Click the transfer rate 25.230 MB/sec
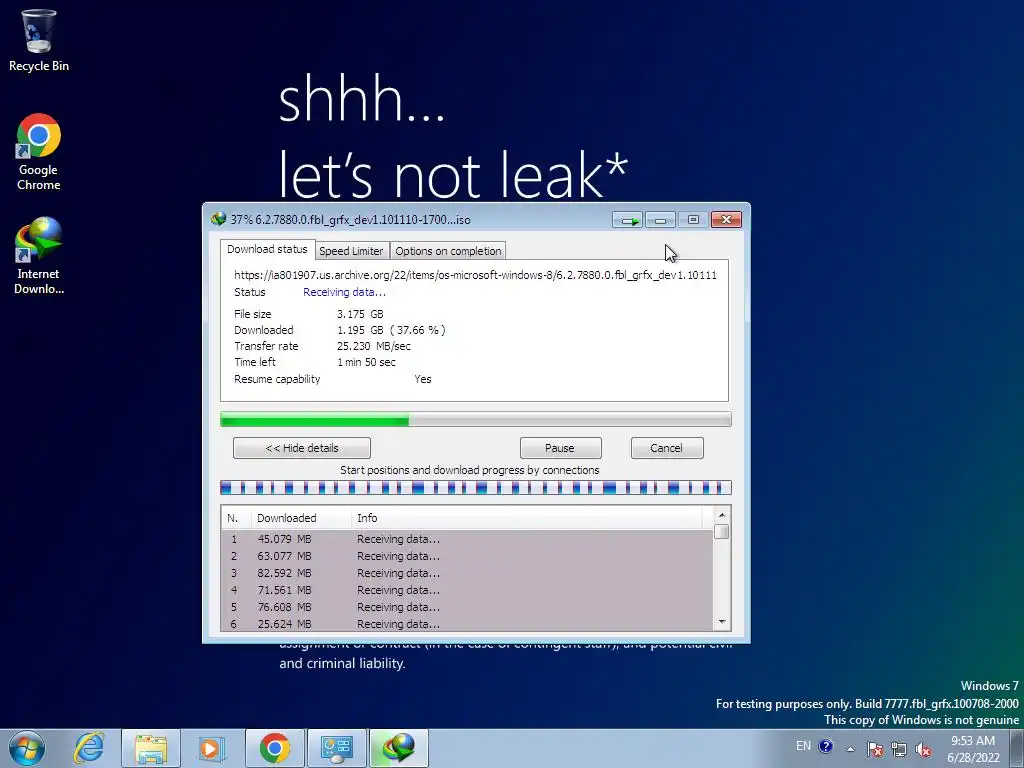Image resolution: width=1024 pixels, height=768 pixels. click(374, 346)
